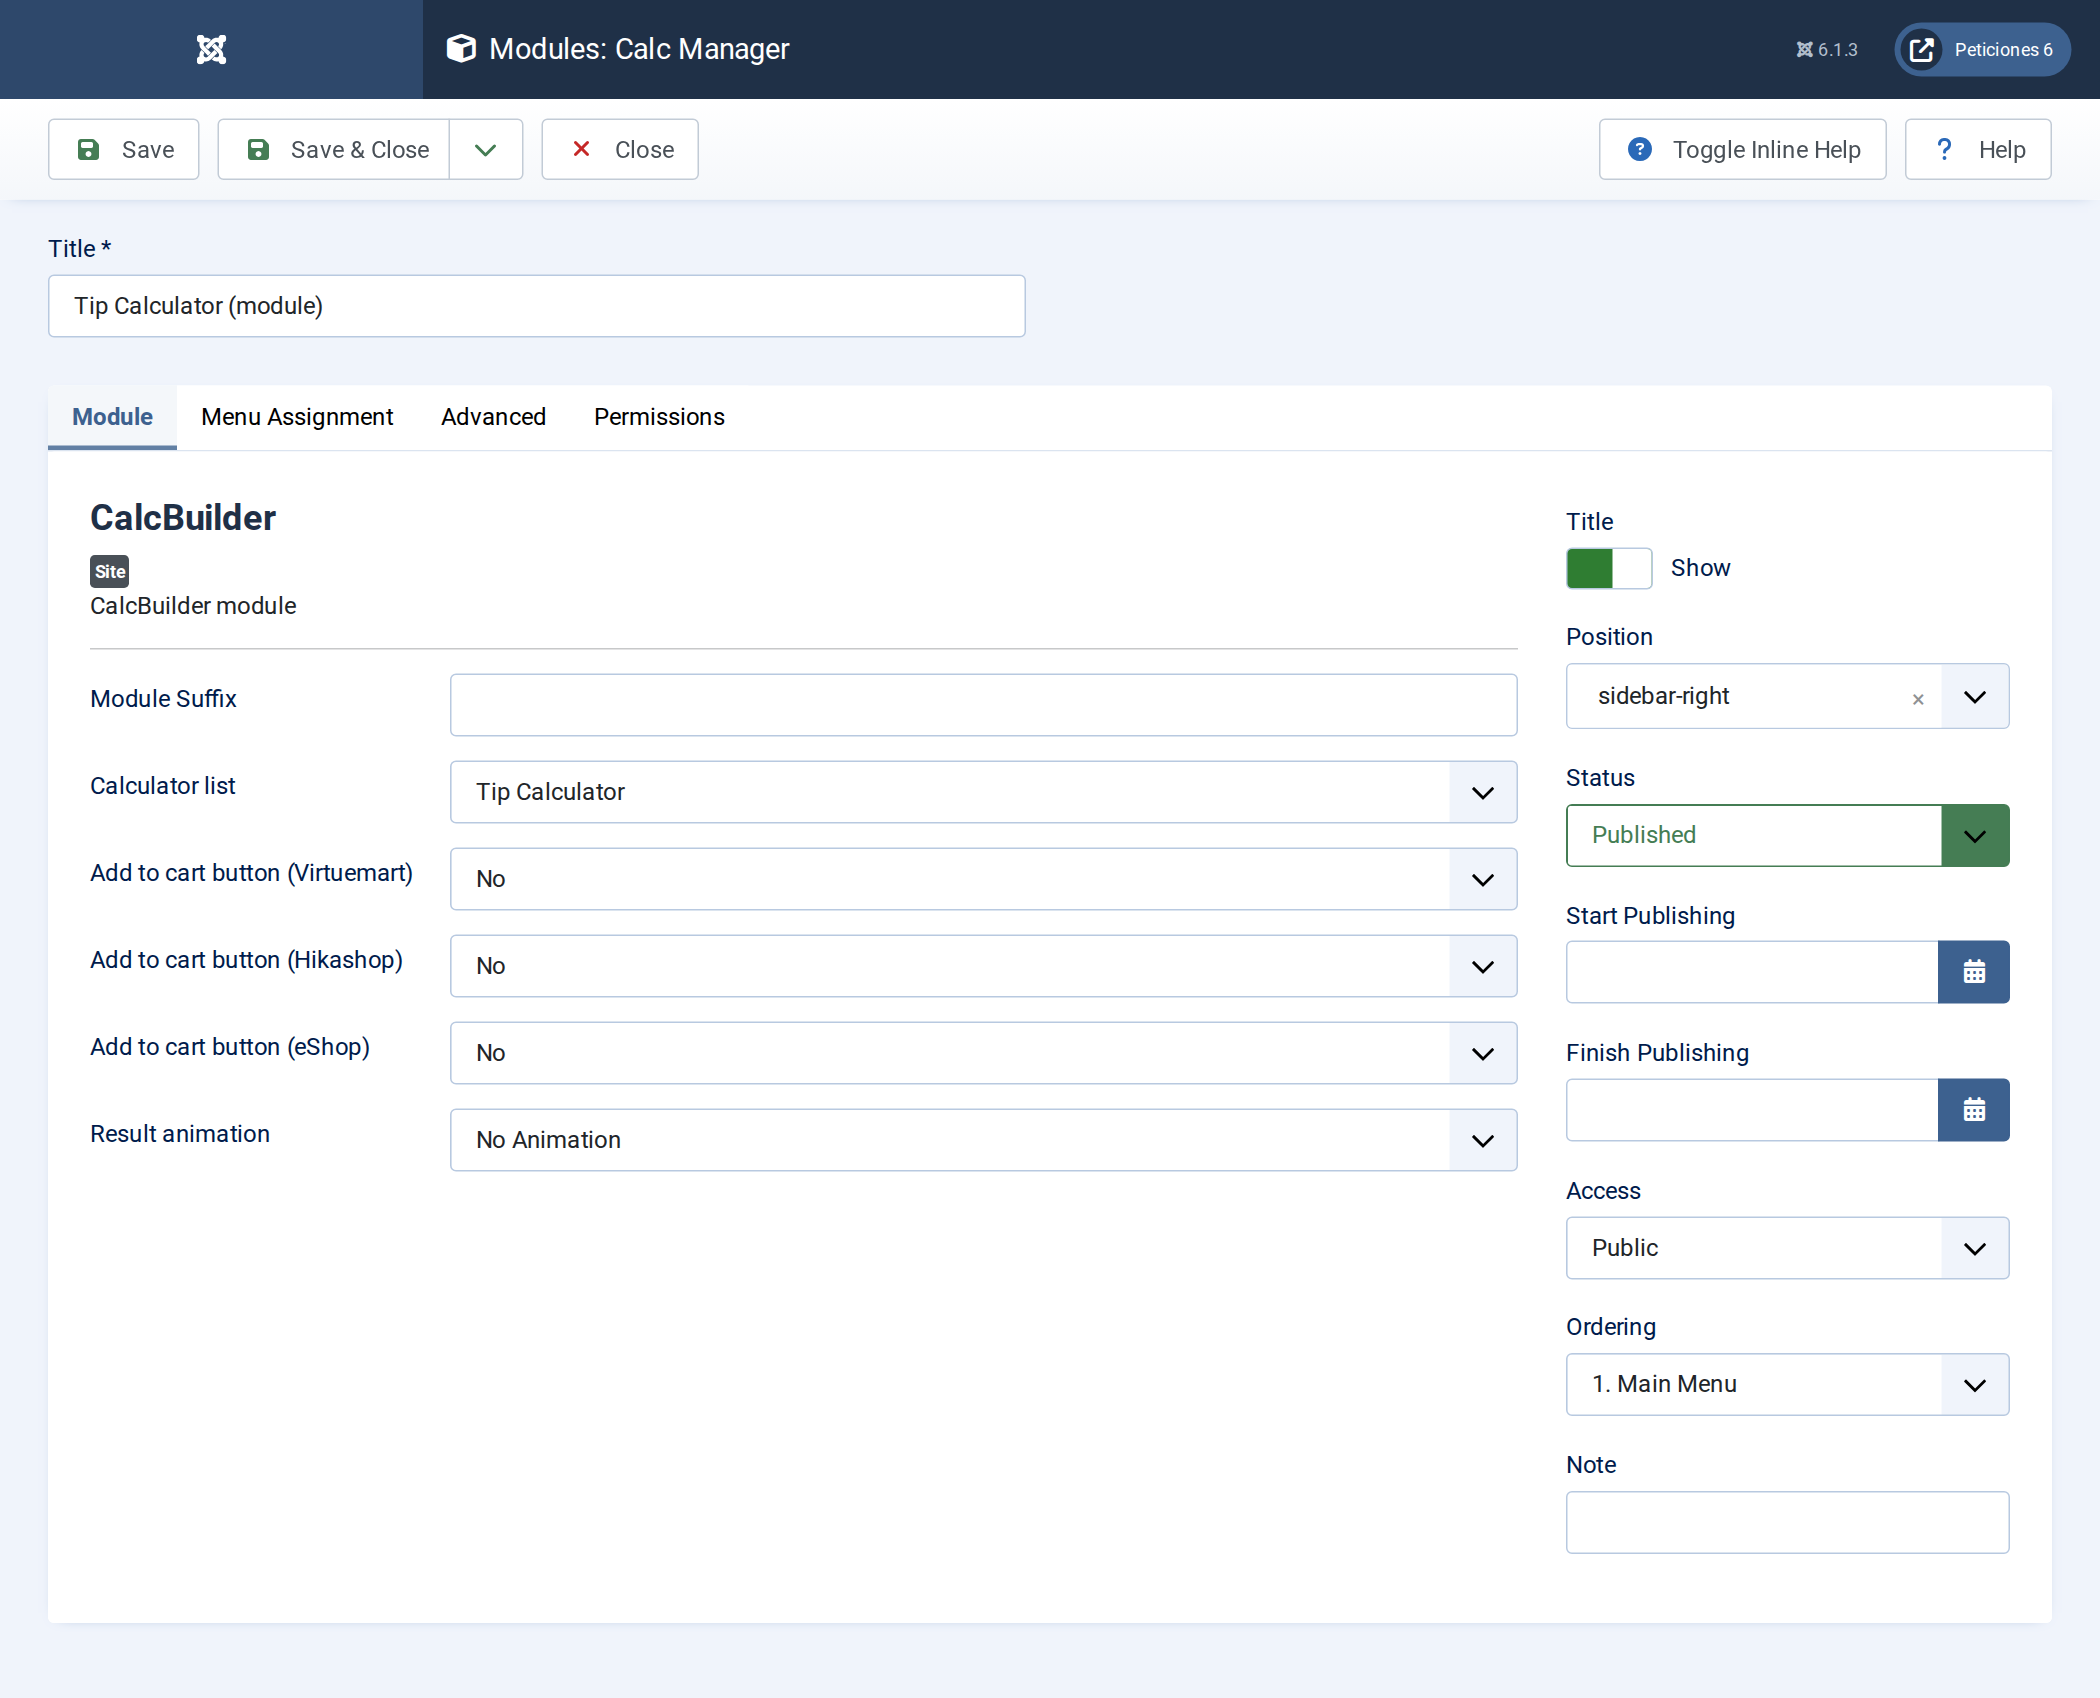Click the Close button
Screen dimensions: 2100x1698
pos(620,149)
